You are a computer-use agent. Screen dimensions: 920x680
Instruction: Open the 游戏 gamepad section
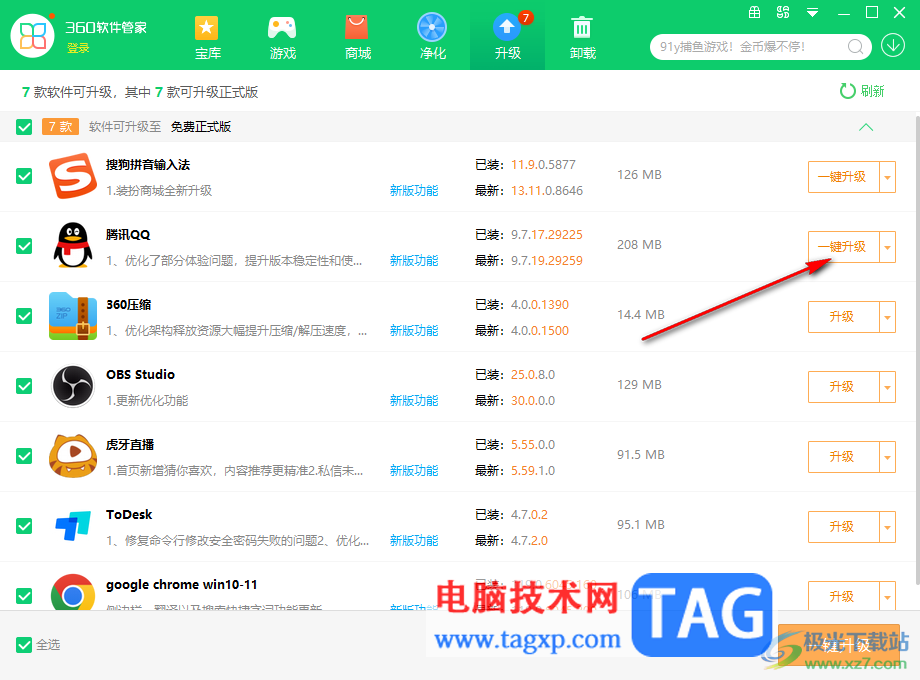[x=282, y=38]
